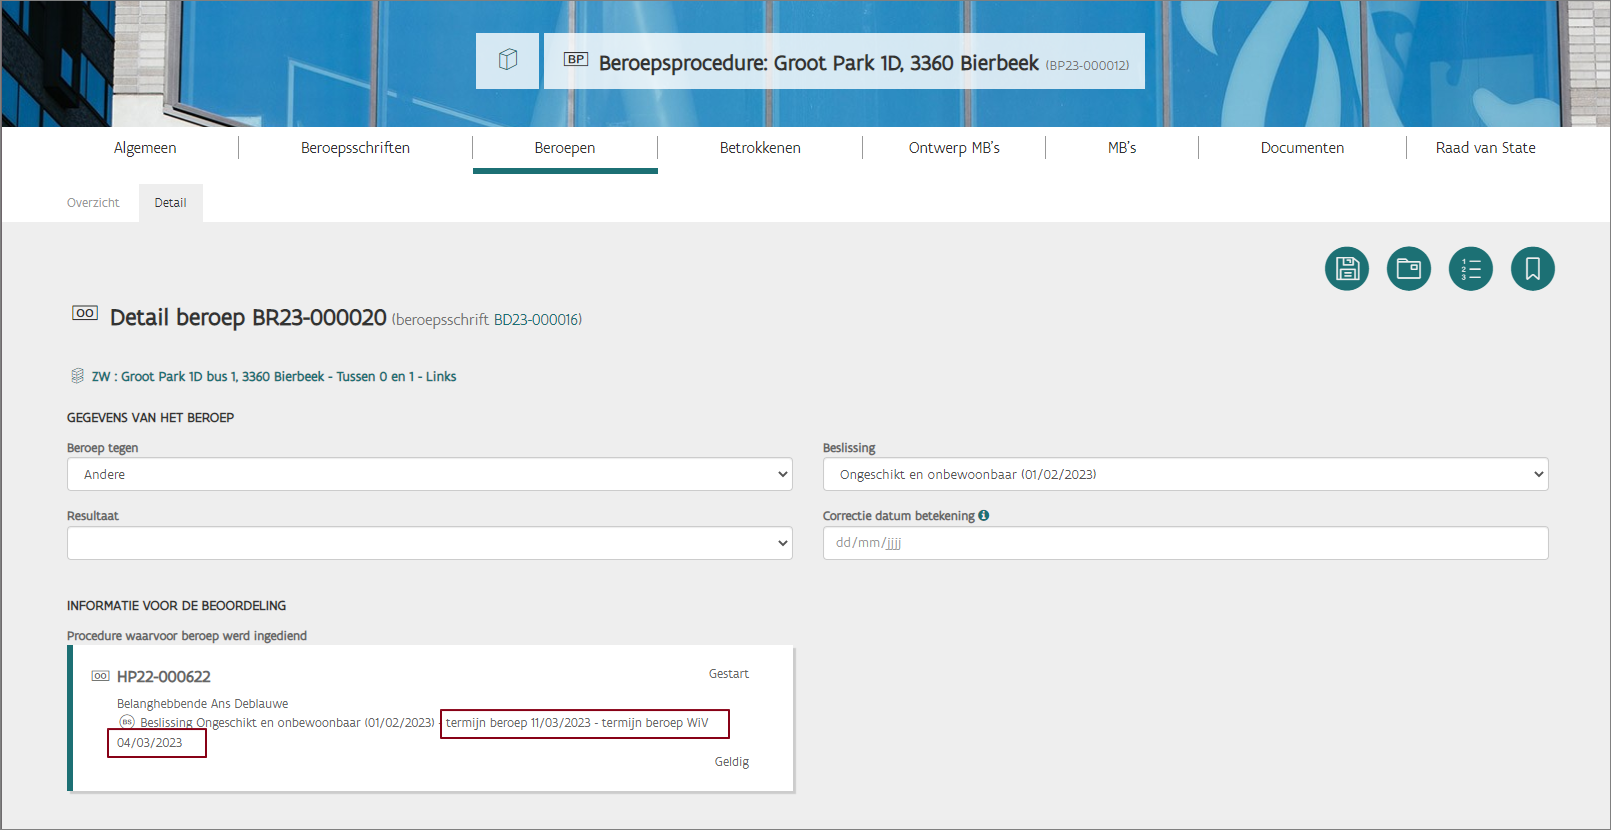Click the info icon next to Correctie datum betekening

[x=984, y=516]
